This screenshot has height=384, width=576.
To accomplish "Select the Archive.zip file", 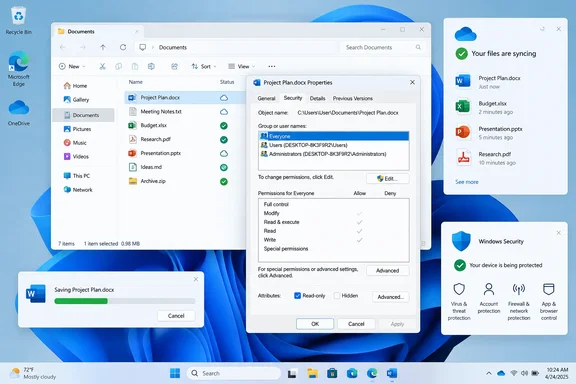I will [184, 181].
